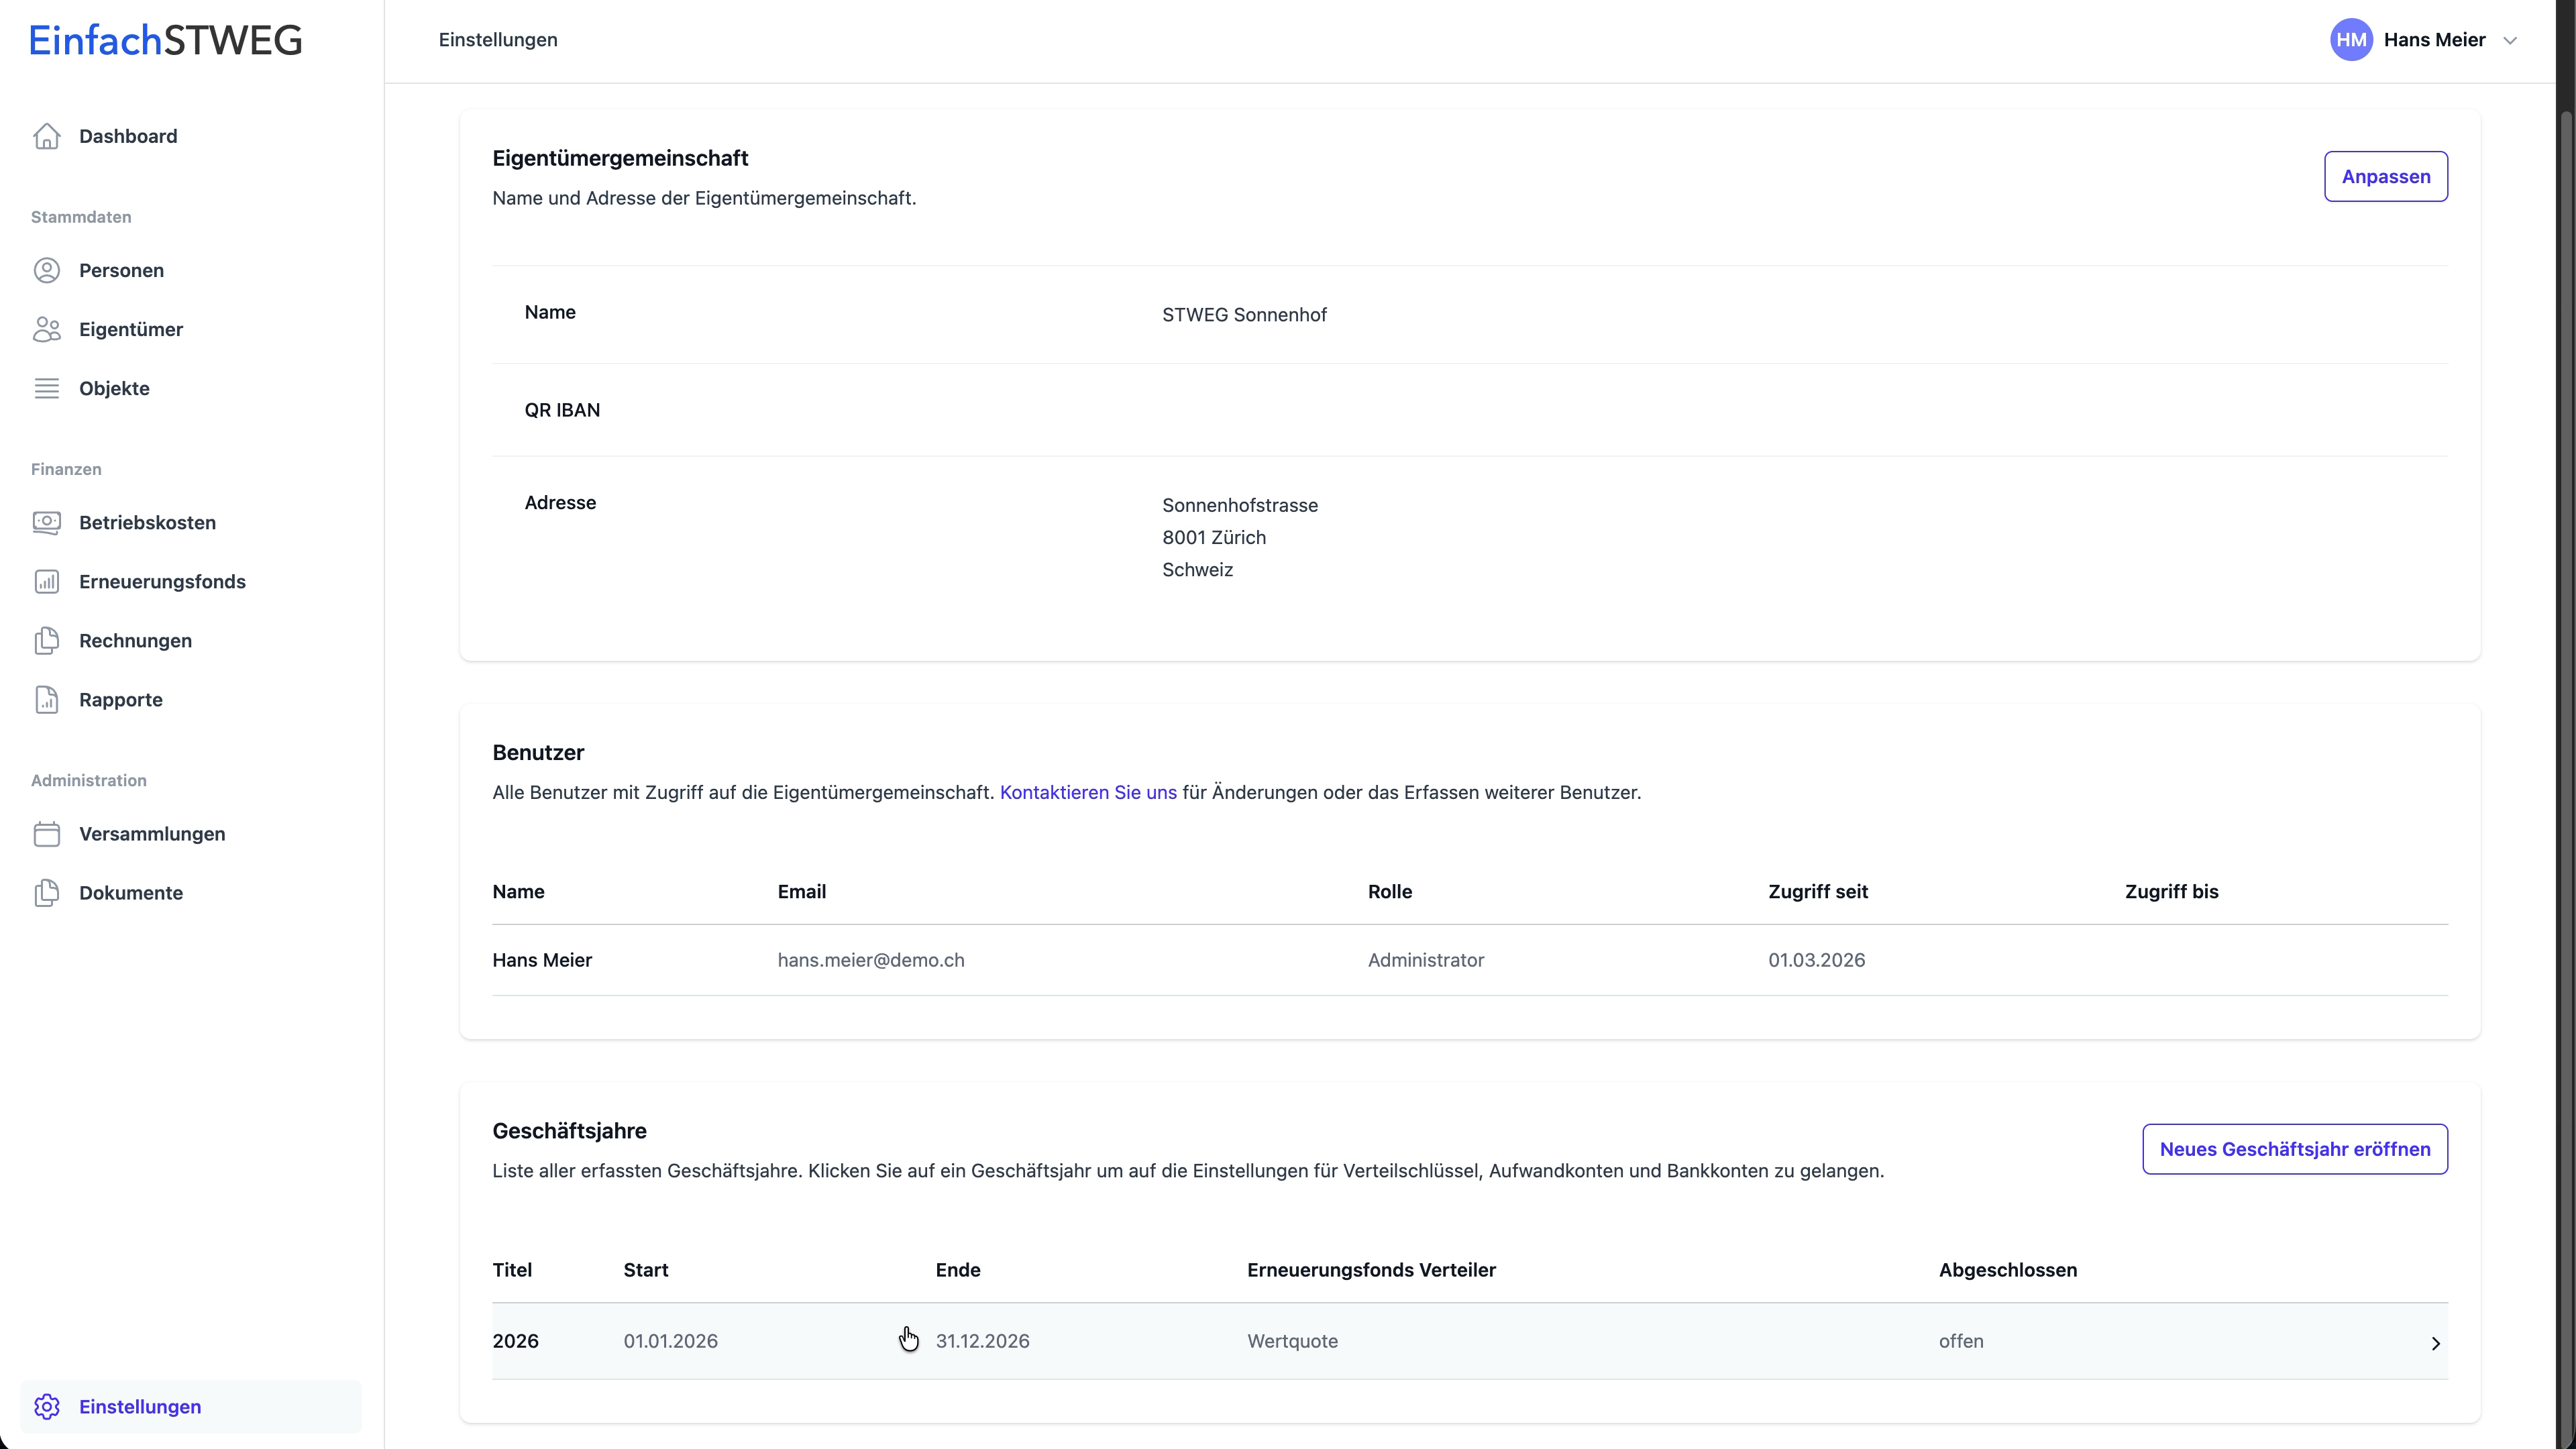This screenshot has width=2576, height=1449.
Task: Click the Anpassen button
Action: (x=2385, y=176)
